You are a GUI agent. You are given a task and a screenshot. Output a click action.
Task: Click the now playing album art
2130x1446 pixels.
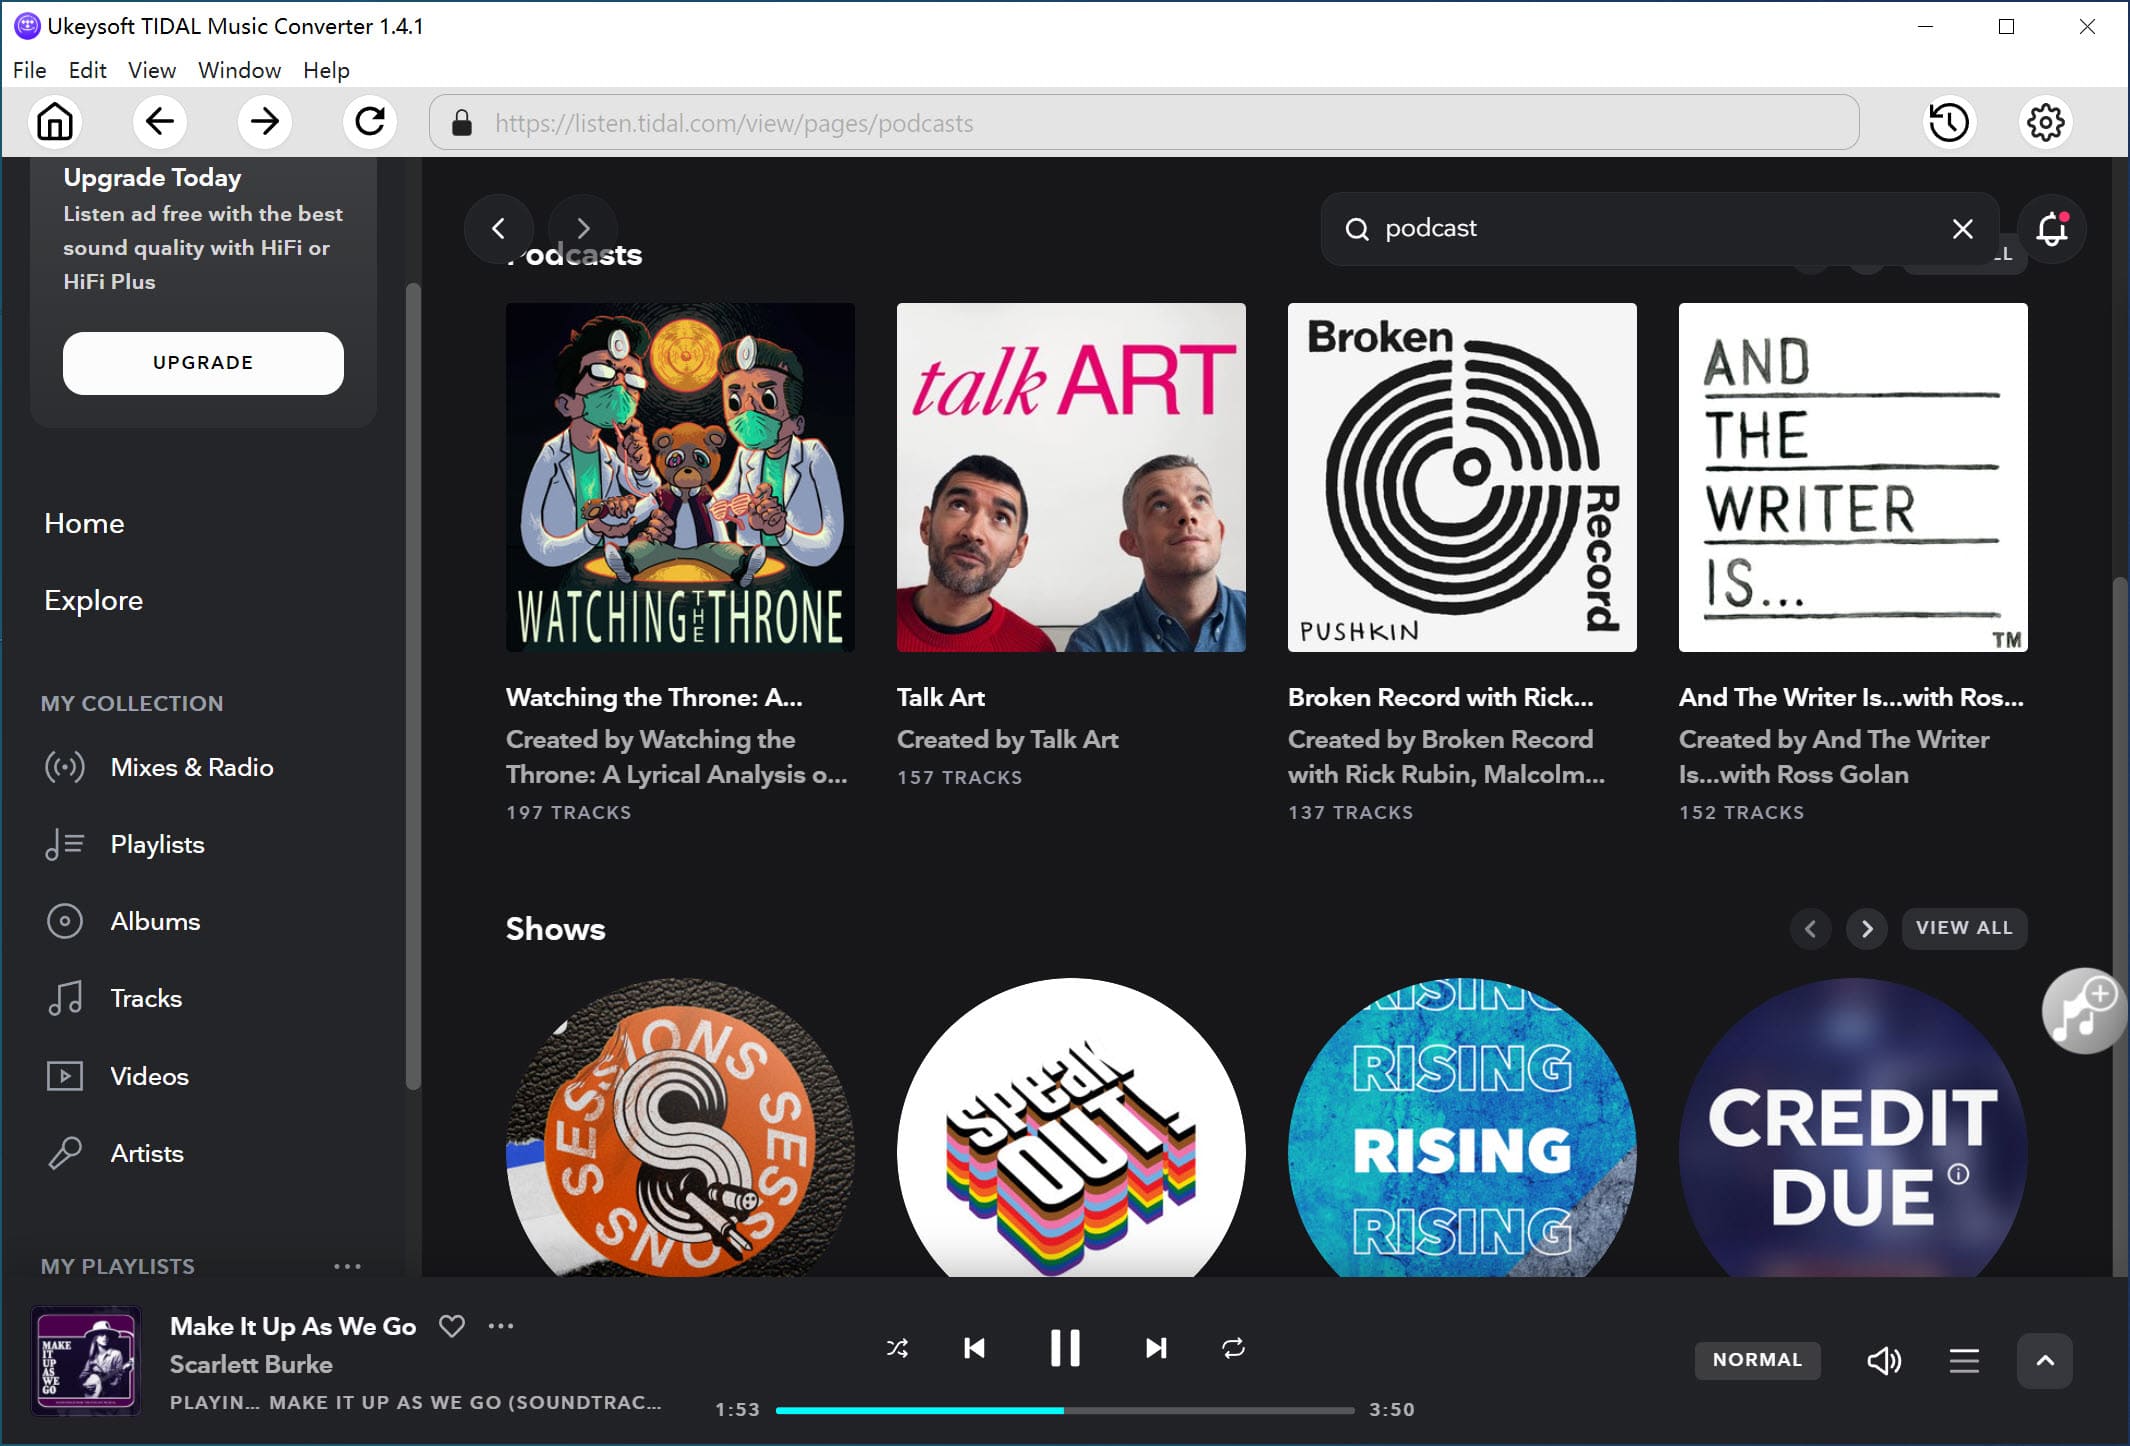pyautogui.click(x=86, y=1360)
